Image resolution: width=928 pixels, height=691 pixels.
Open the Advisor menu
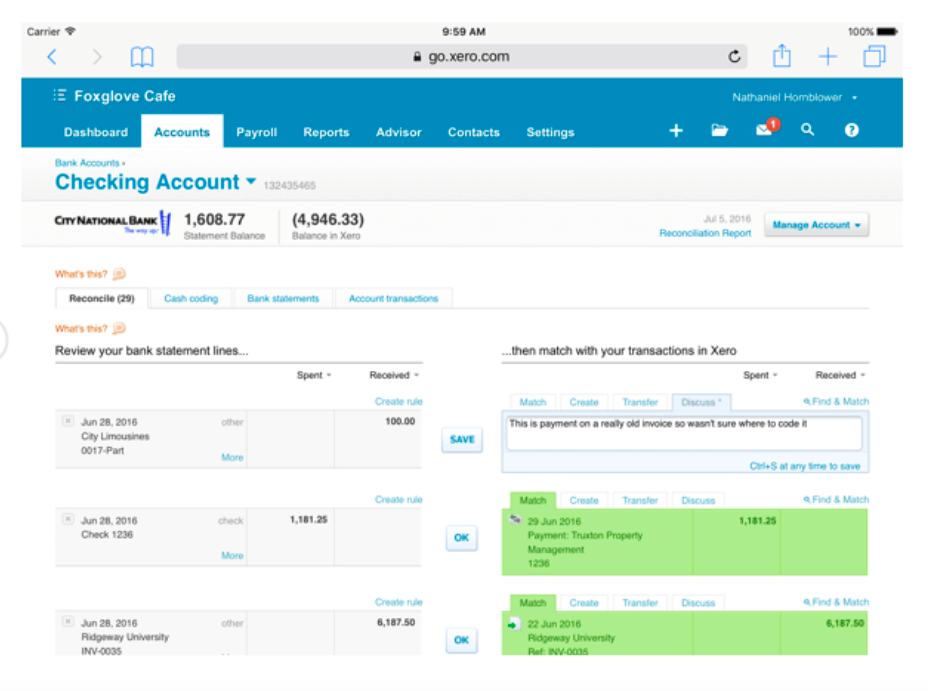point(398,133)
